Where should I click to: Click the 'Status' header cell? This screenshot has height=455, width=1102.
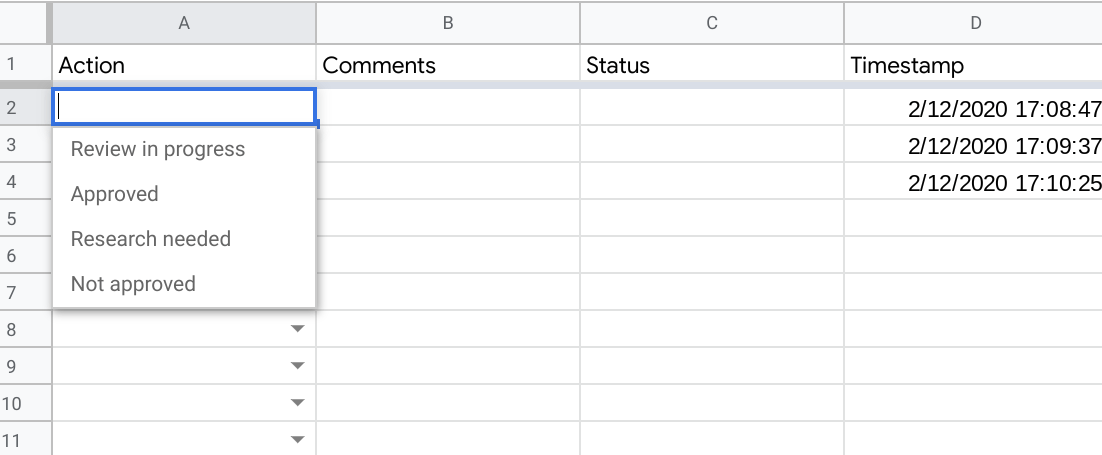tap(712, 66)
